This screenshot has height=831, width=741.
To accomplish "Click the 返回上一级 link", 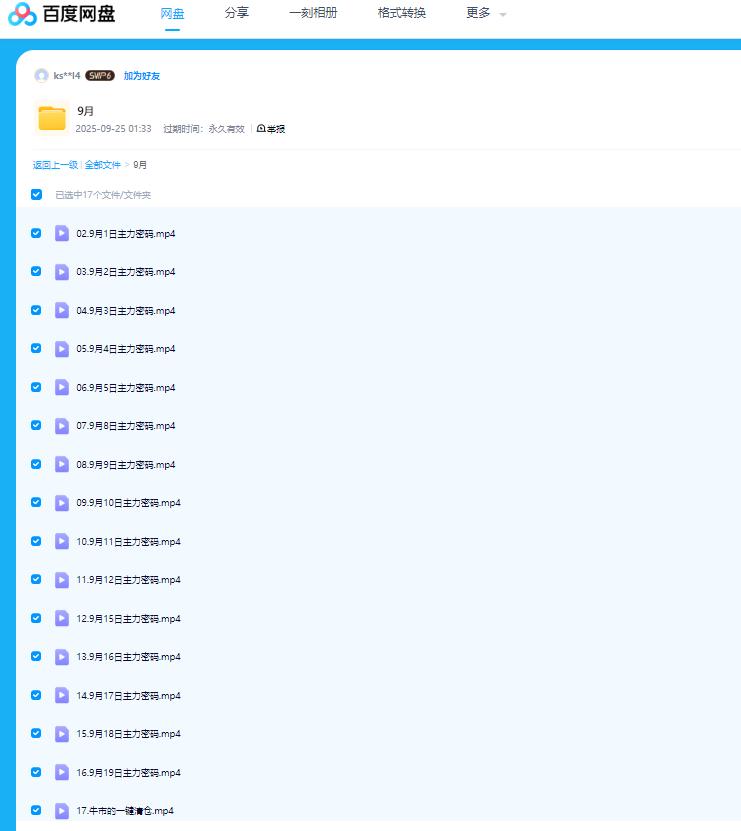I will [55, 165].
